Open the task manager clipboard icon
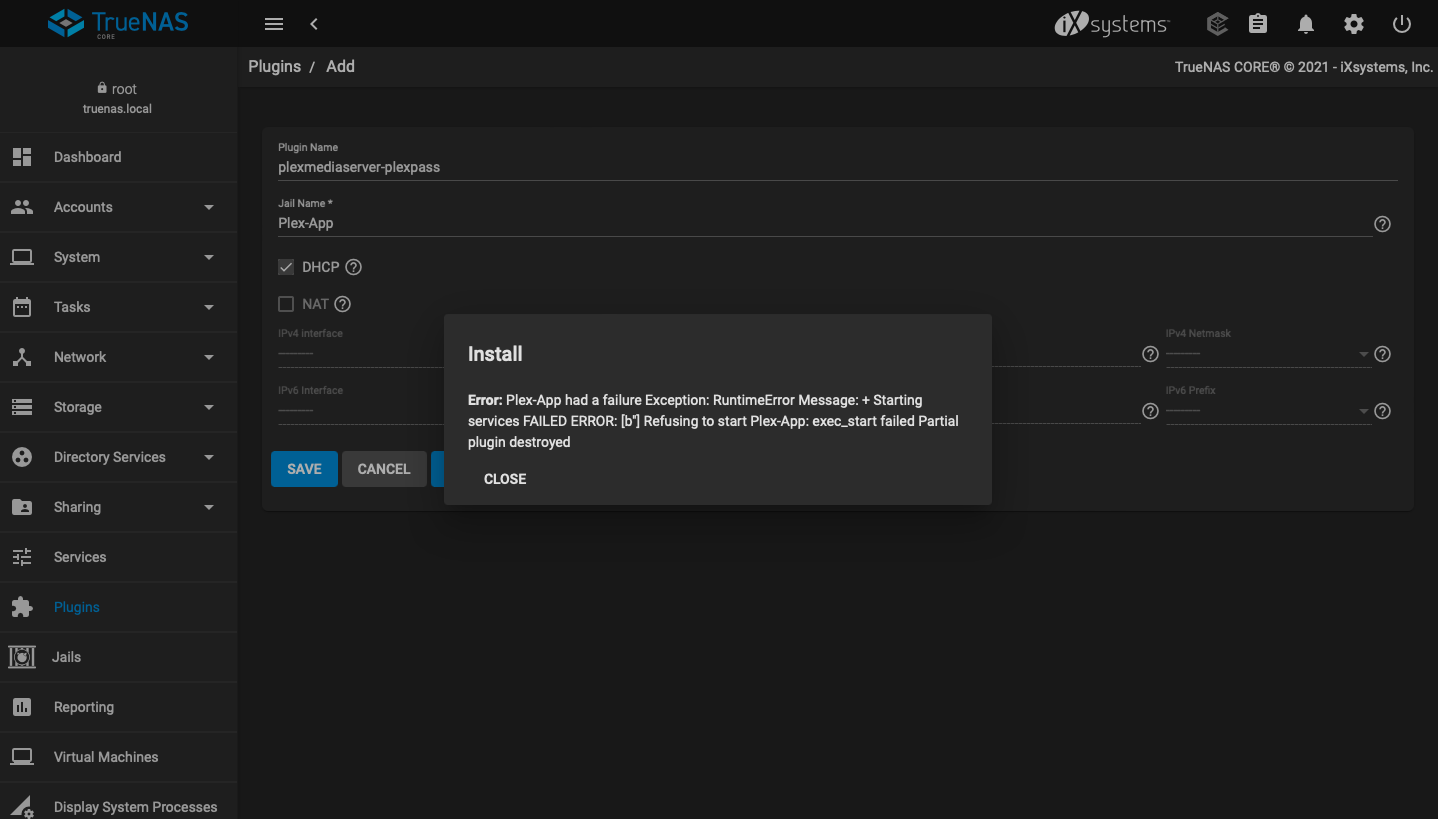 pyautogui.click(x=1258, y=24)
